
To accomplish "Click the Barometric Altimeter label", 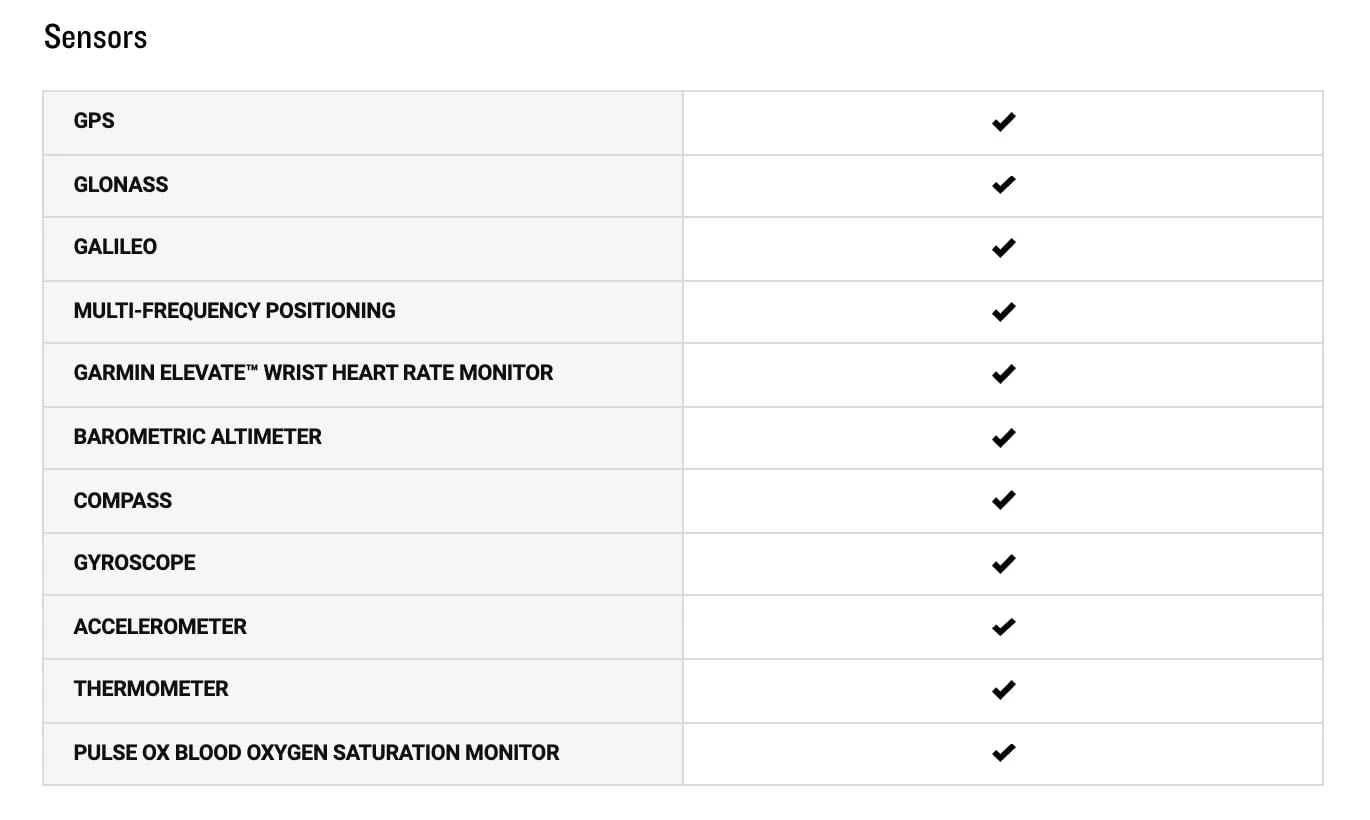I will click(197, 437).
